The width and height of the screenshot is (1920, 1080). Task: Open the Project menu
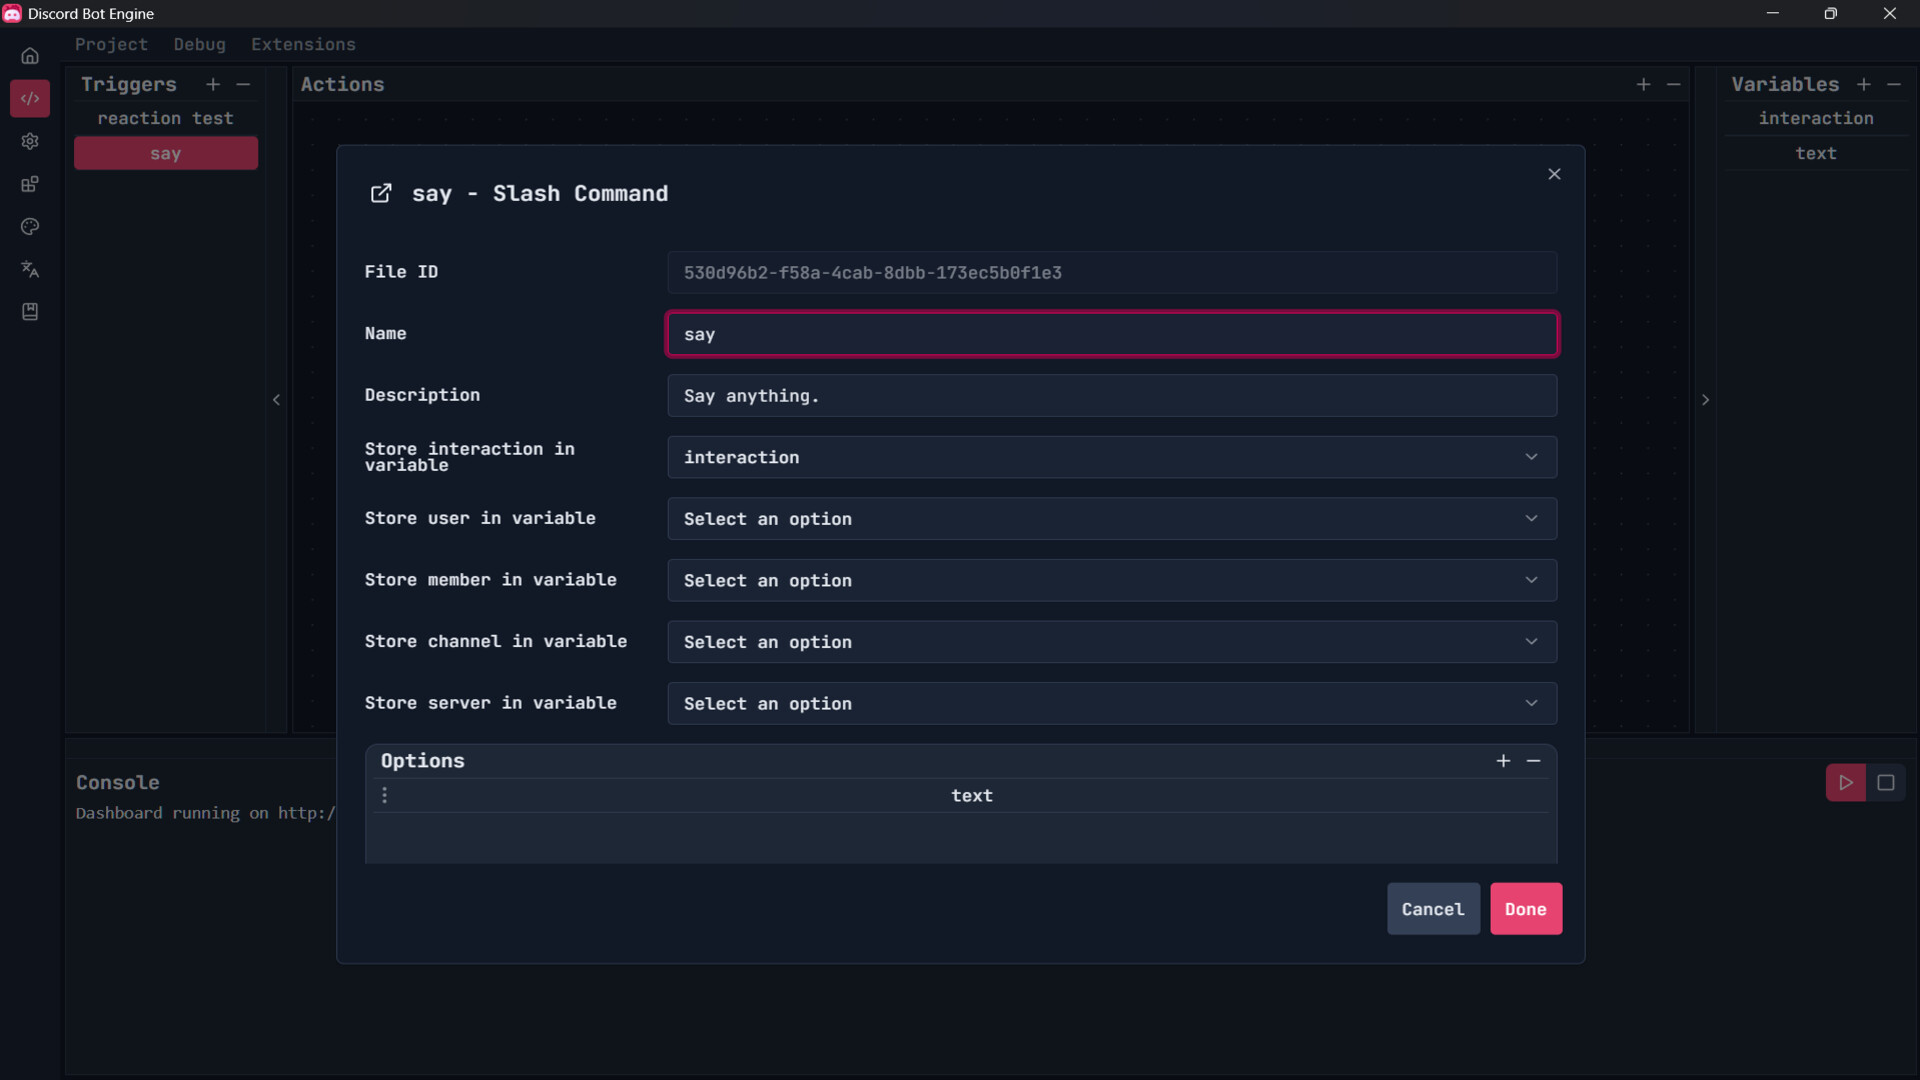point(111,44)
